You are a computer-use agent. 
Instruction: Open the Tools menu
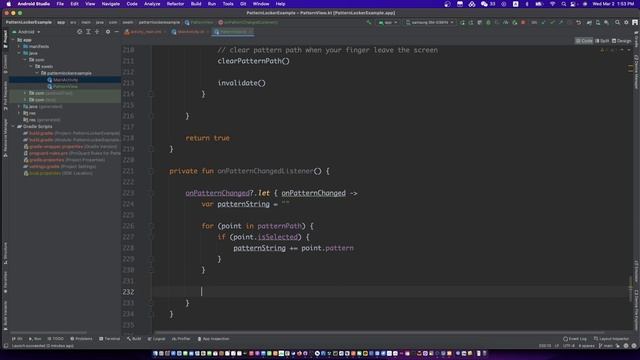click(228, 4)
